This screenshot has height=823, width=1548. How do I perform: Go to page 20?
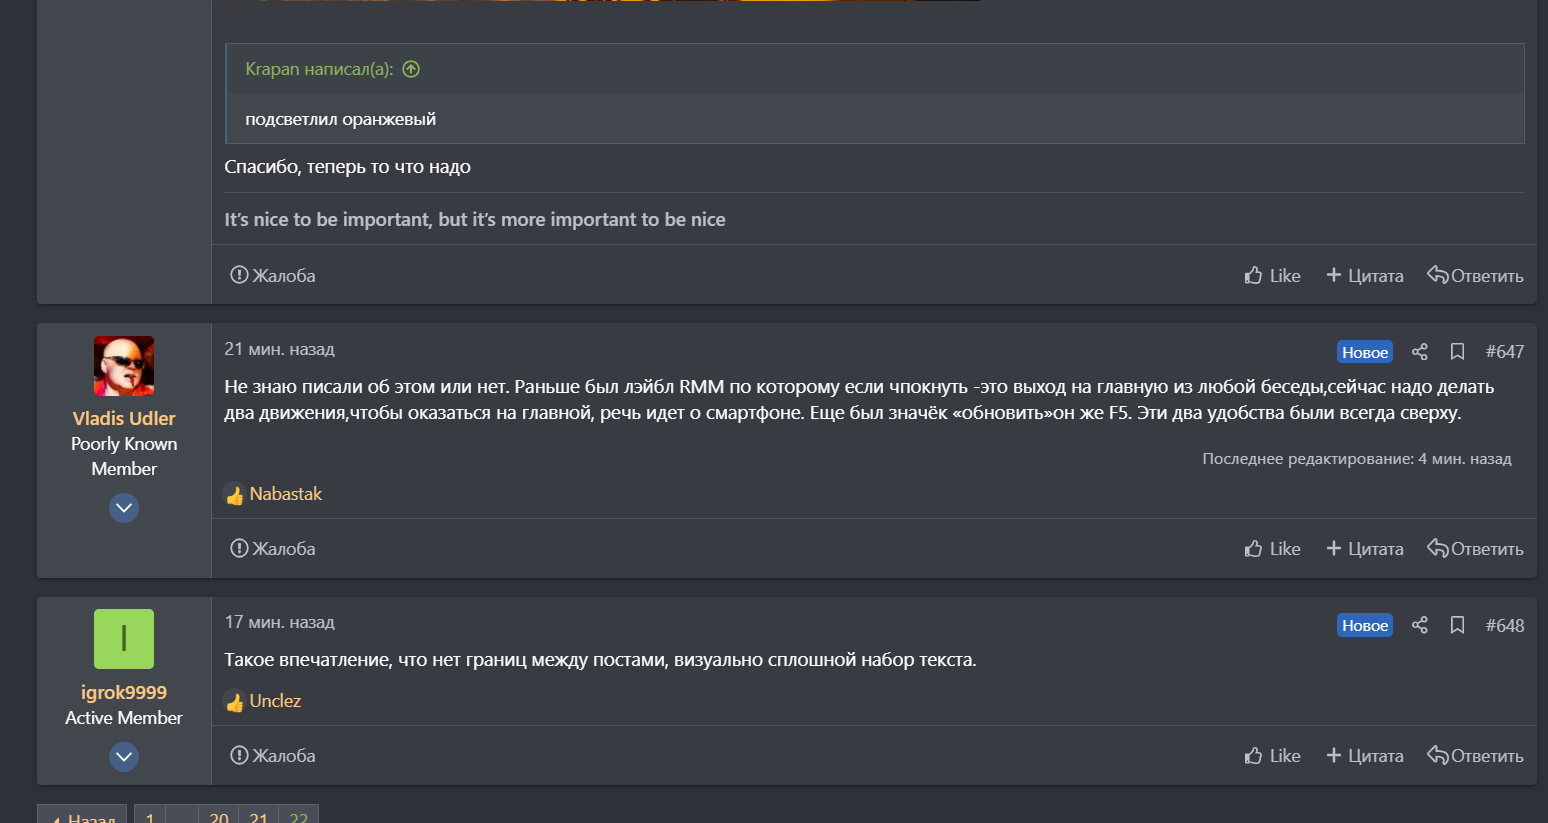[x=219, y=817]
